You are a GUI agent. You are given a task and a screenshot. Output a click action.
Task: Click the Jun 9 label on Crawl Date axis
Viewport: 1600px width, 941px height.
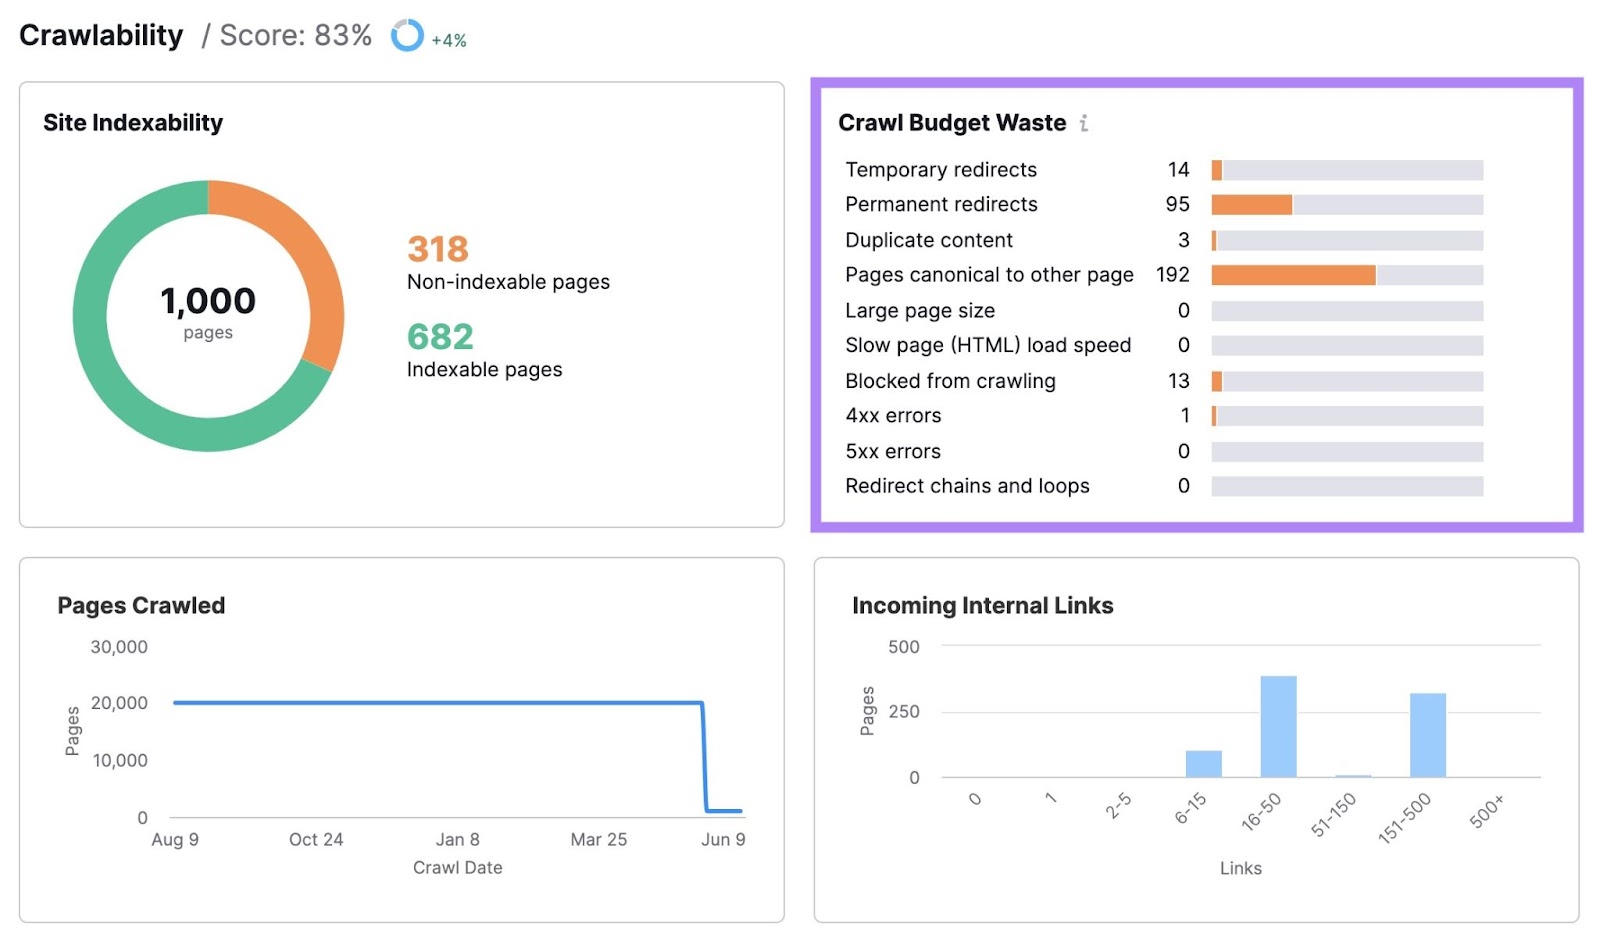coord(723,839)
